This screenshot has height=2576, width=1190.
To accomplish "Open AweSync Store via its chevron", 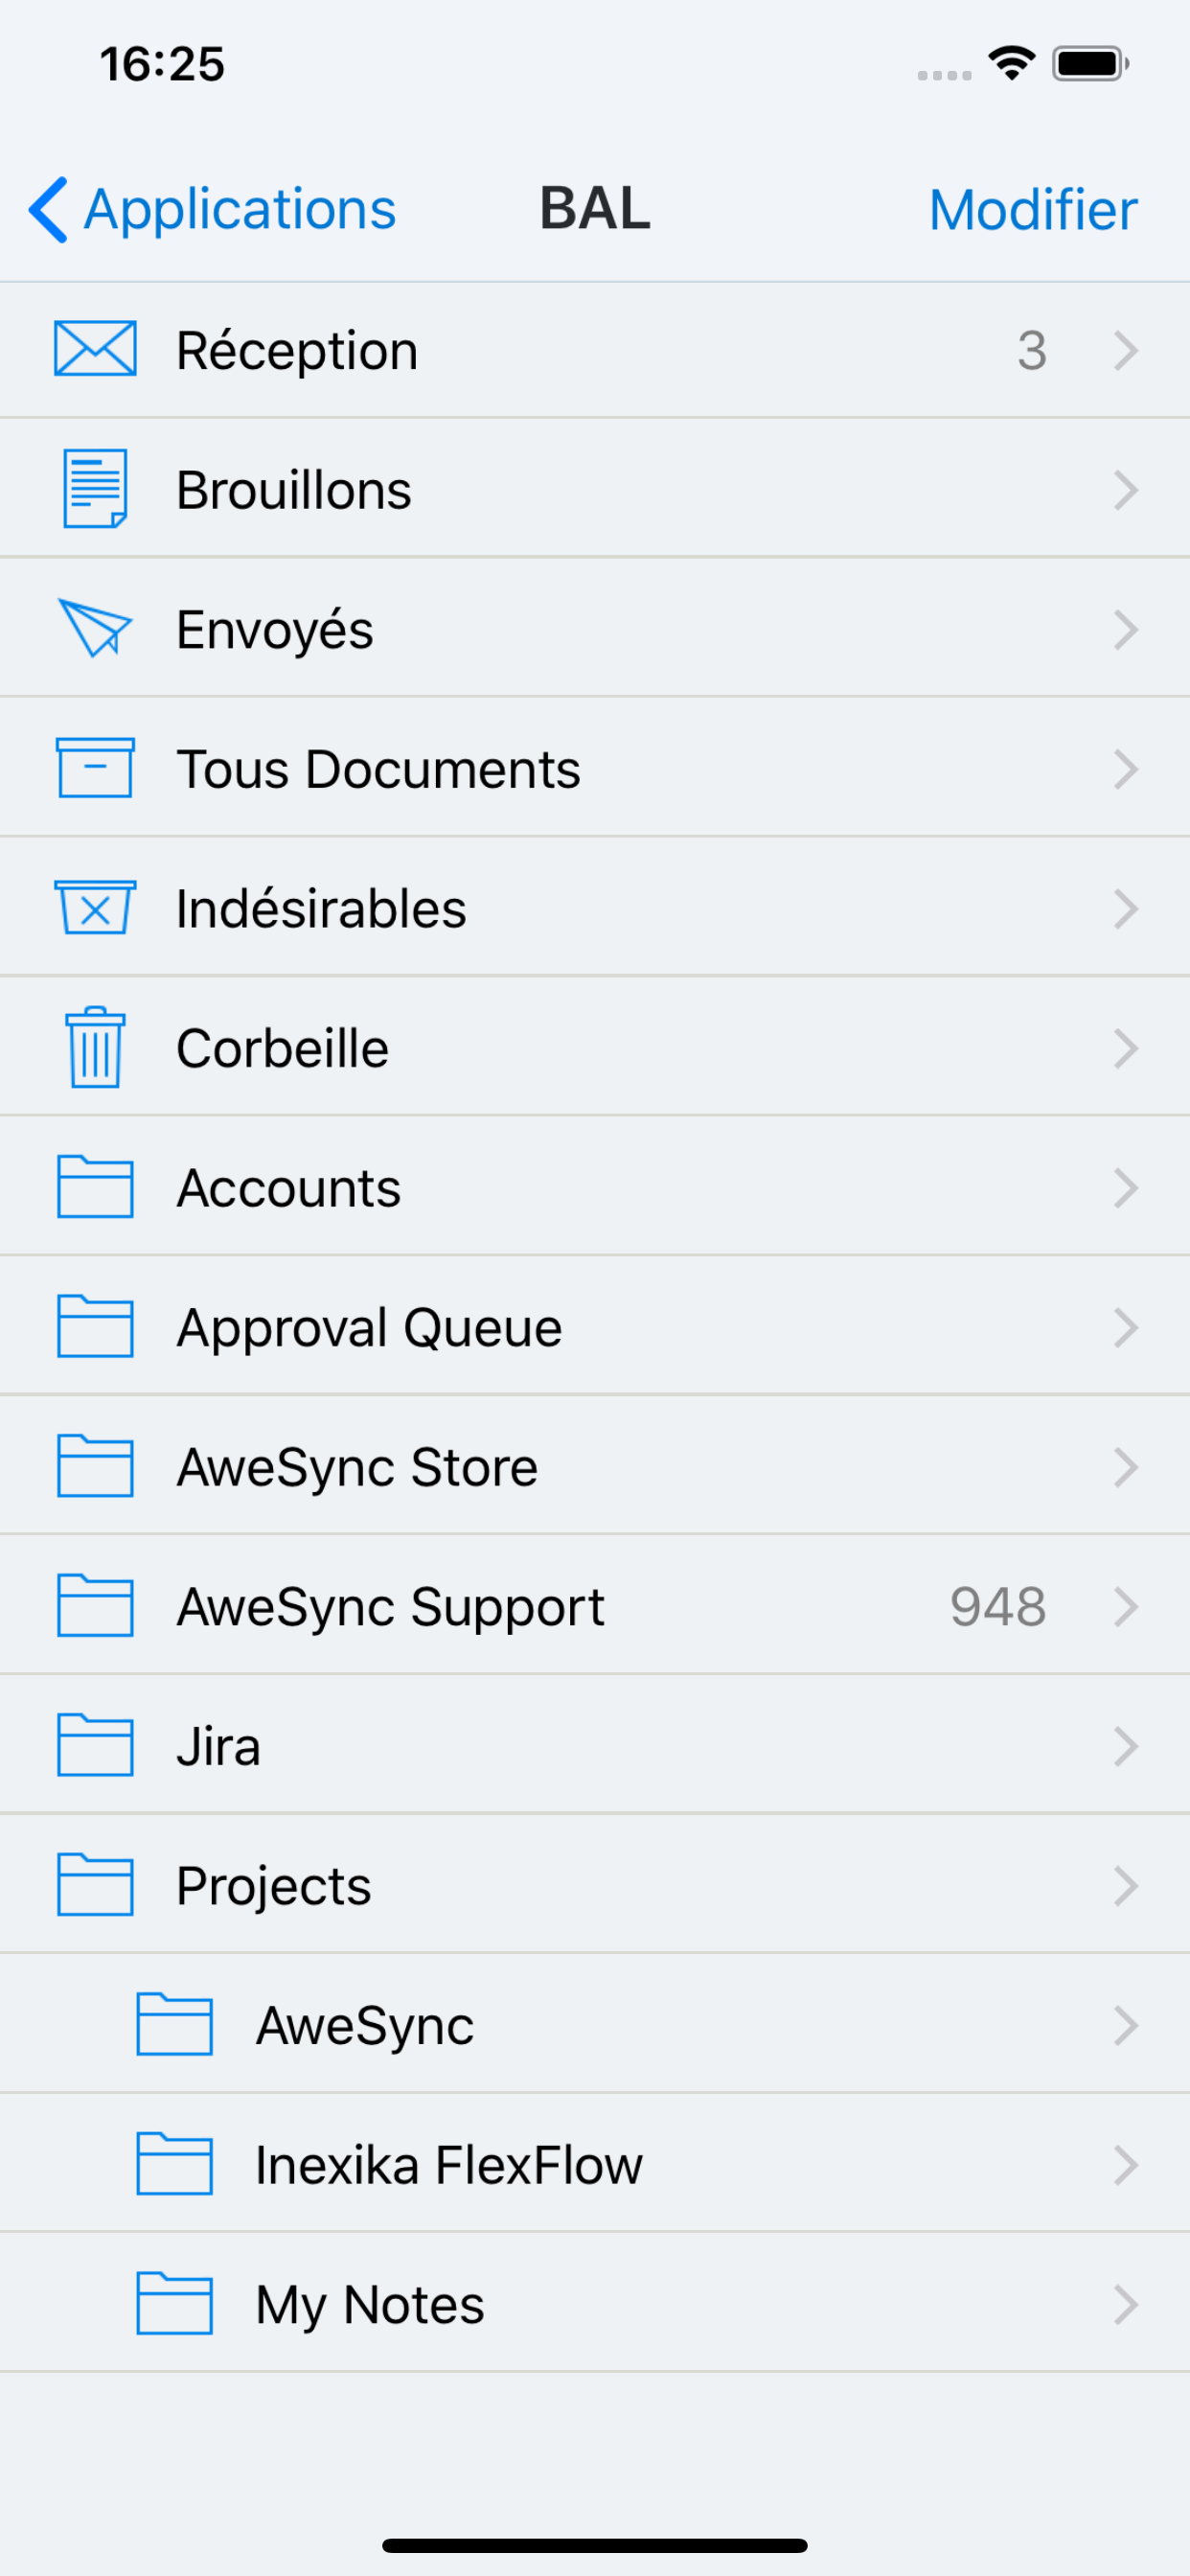I will [x=1126, y=1467].
